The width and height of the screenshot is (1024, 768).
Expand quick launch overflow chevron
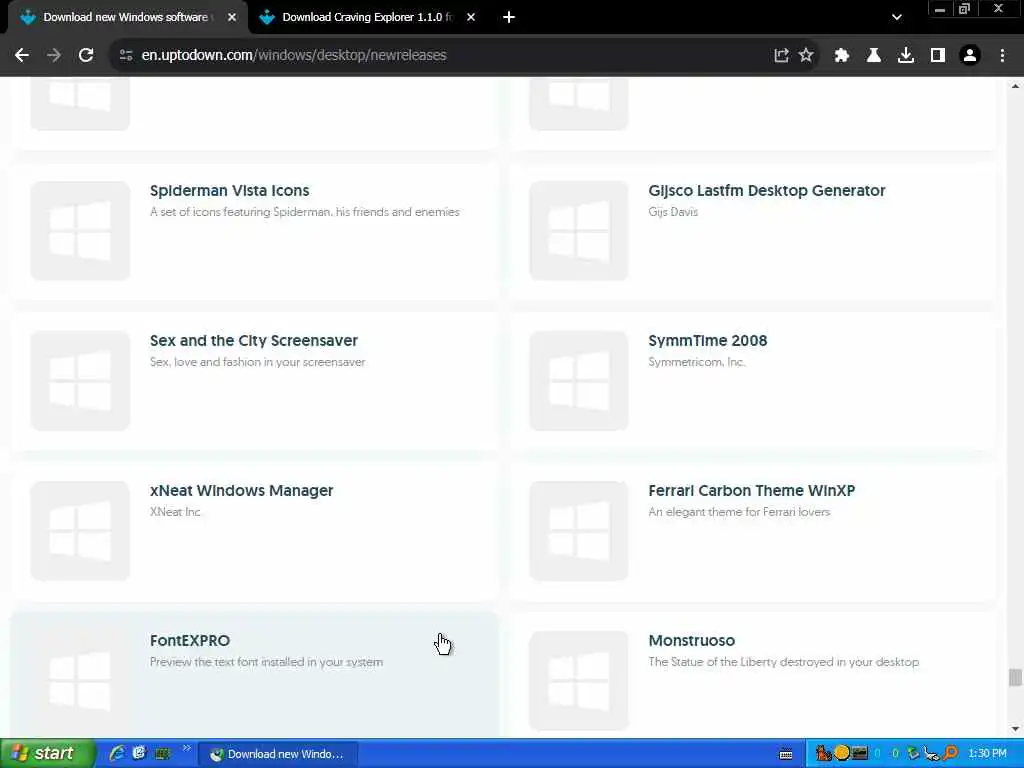pyautogui.click(x=187, y=748)
